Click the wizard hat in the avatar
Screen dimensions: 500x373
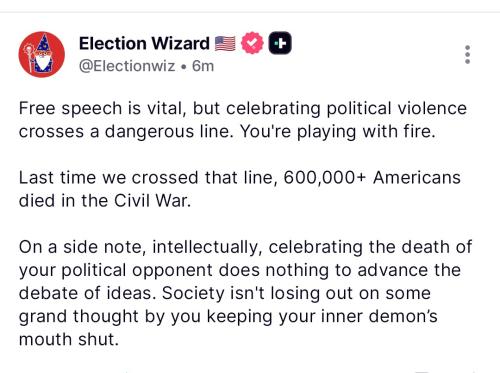click(44, 43)
